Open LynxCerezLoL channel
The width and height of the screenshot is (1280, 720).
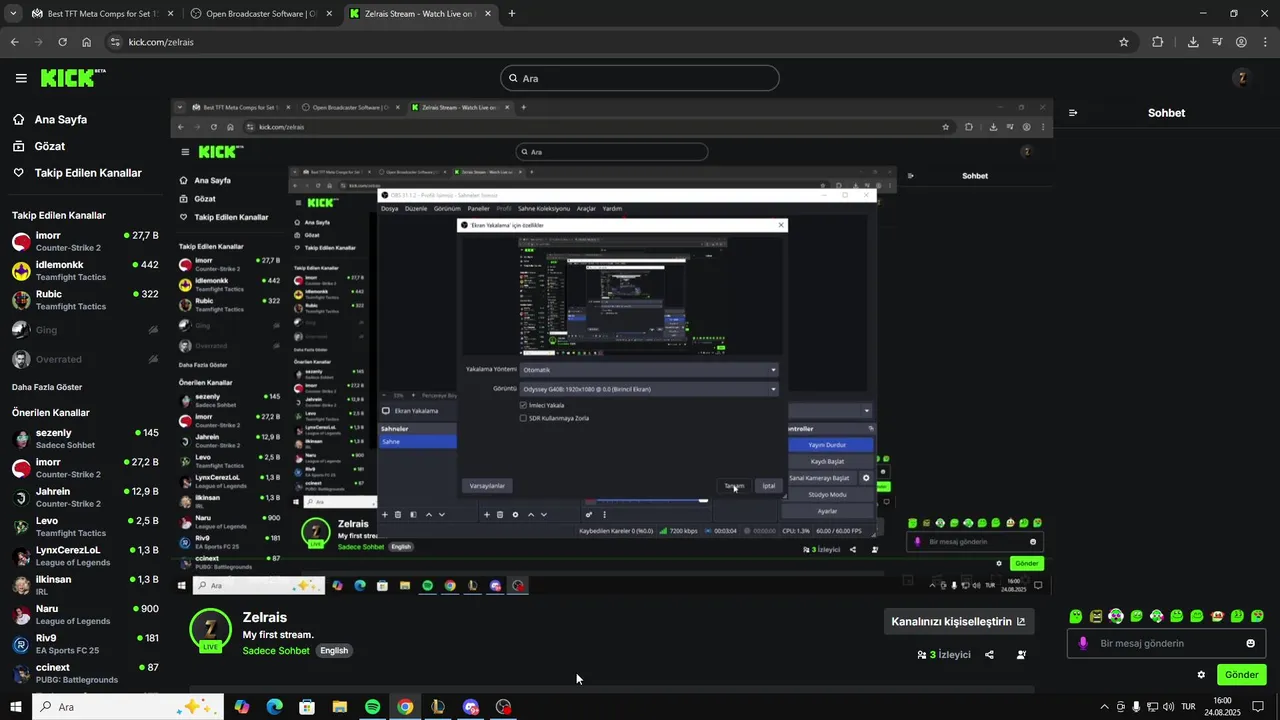click(x=85, y=556)
